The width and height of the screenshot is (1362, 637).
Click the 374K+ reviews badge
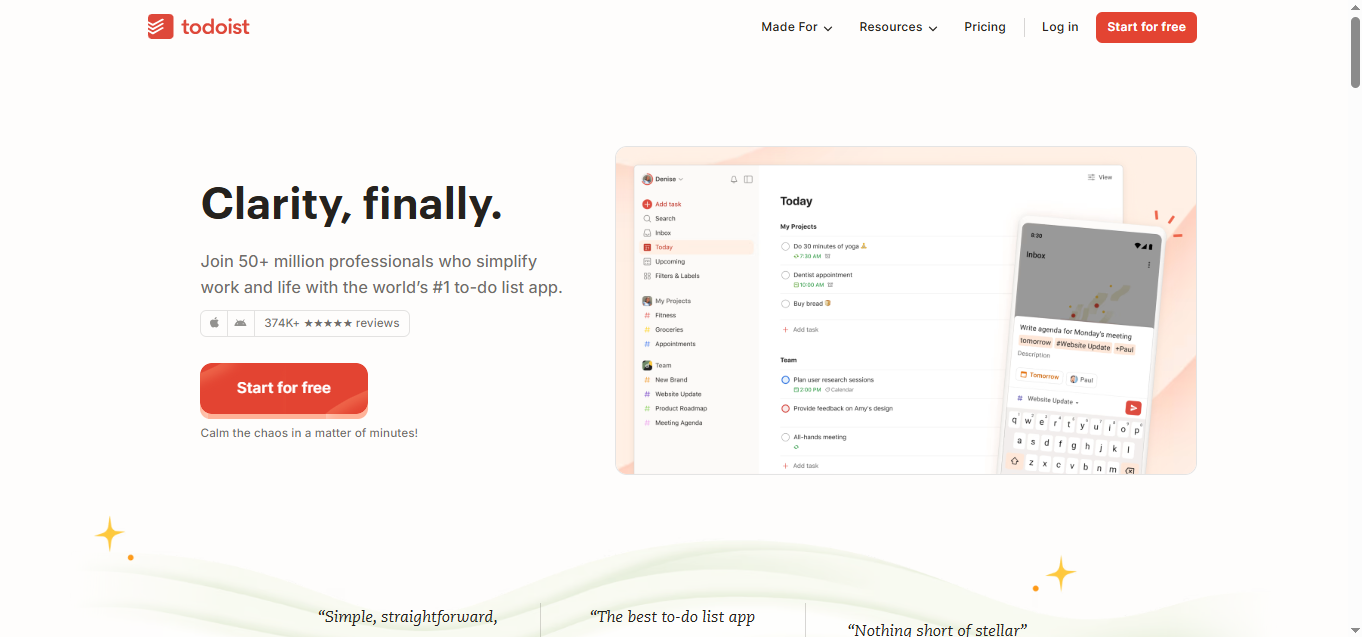coord(305,323)
